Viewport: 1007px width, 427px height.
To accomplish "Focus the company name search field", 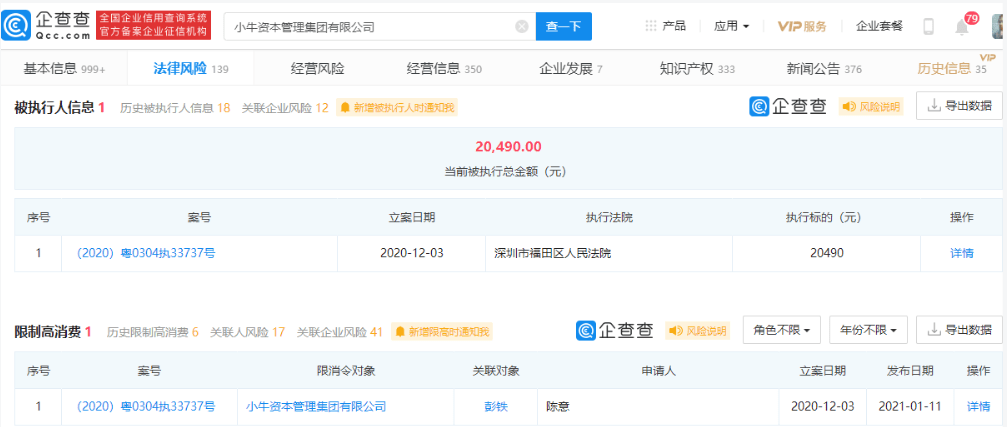I will pyautogui.click(x=380, y=26).
